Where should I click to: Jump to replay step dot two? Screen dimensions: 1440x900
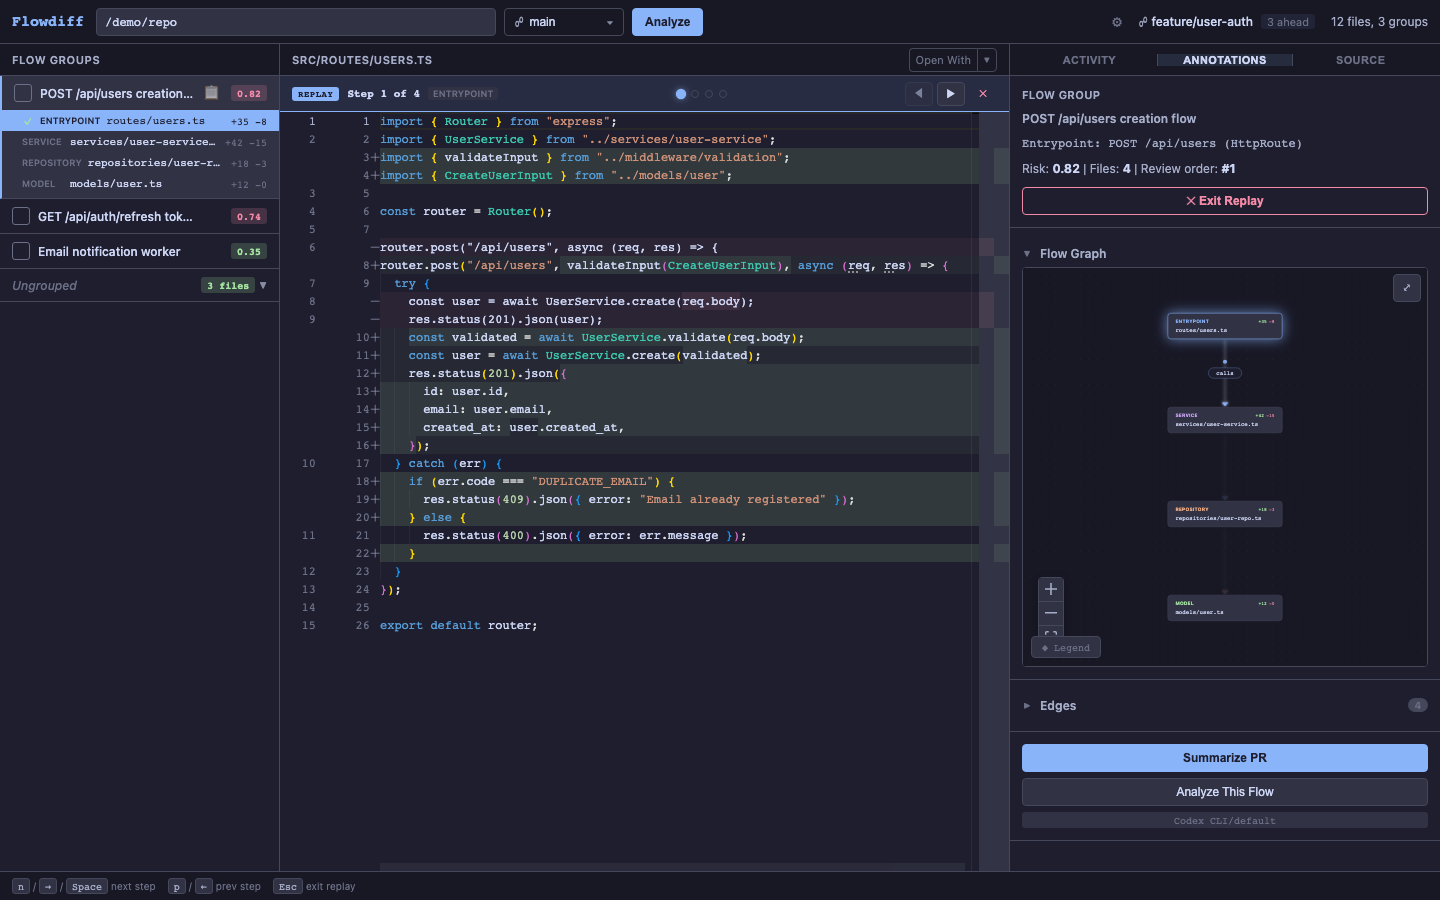[695, 94]
